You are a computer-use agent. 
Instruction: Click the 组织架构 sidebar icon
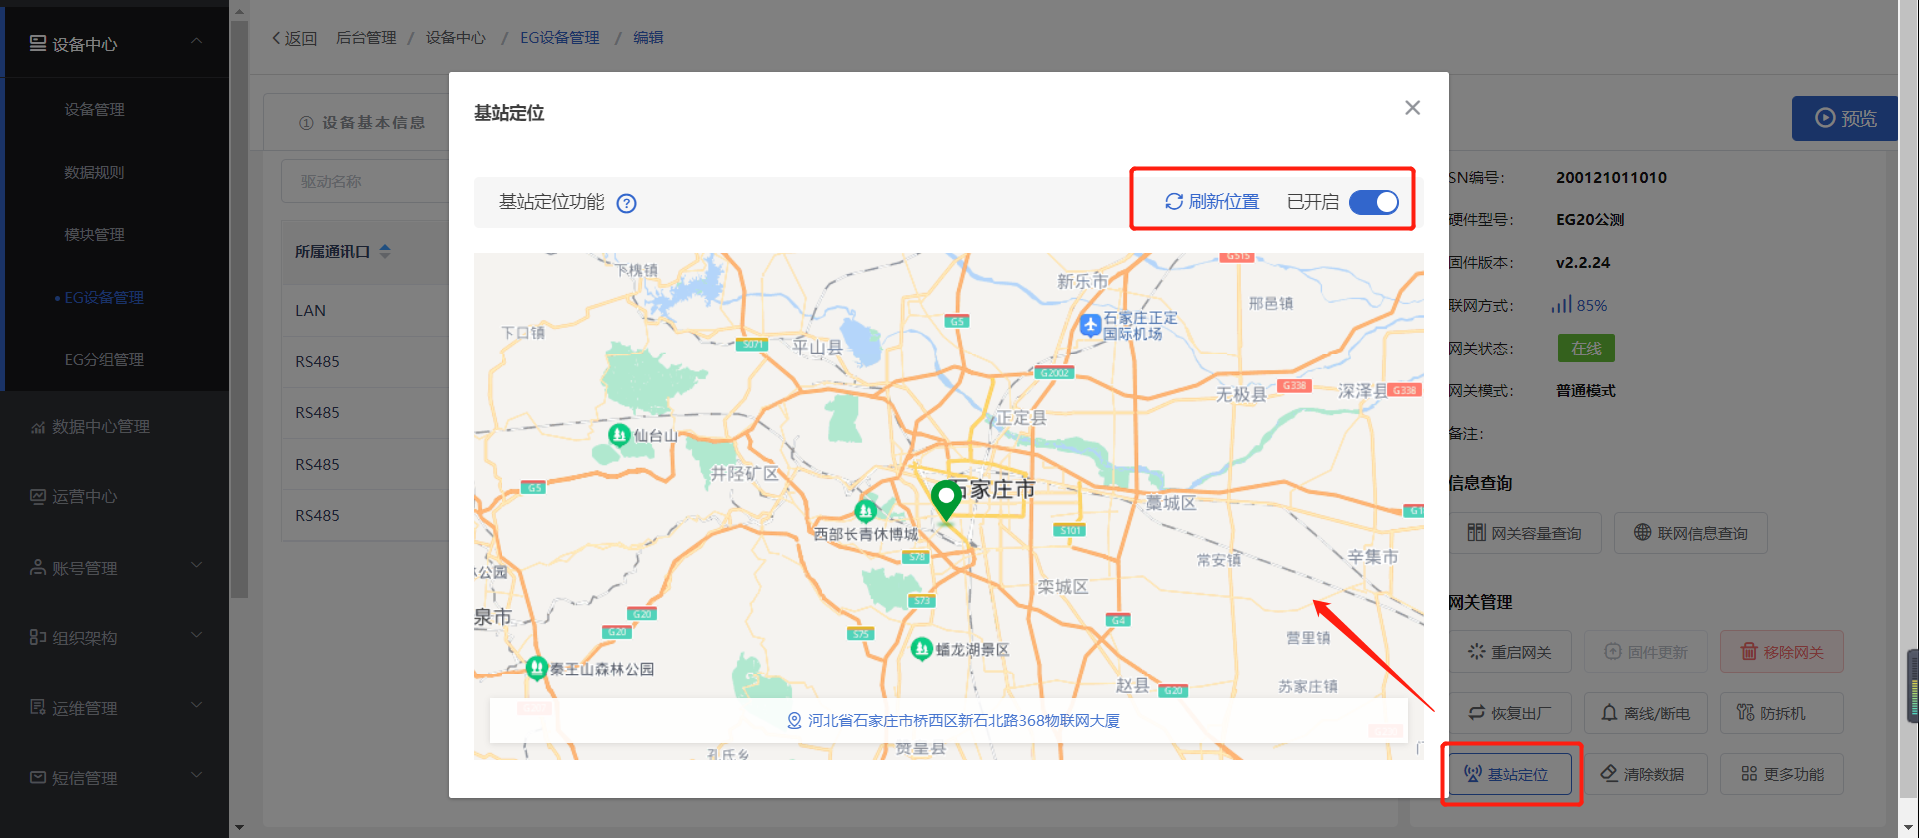[x=38, y=637]
